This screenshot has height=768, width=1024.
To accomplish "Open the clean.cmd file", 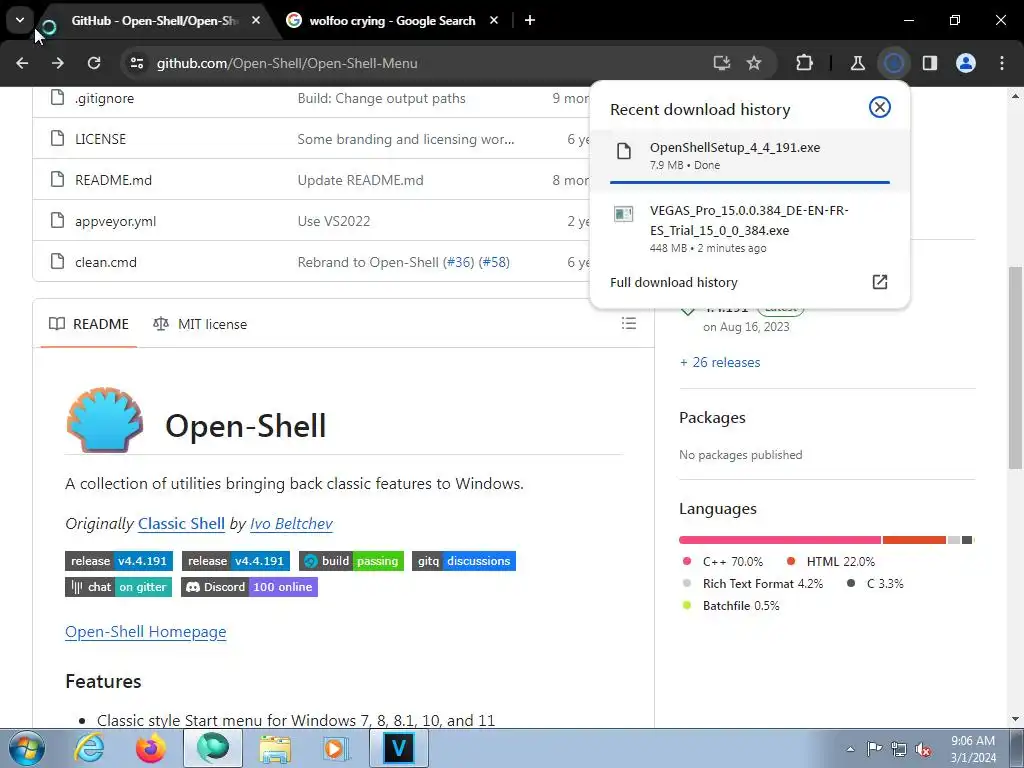I will tap(106, 263).
